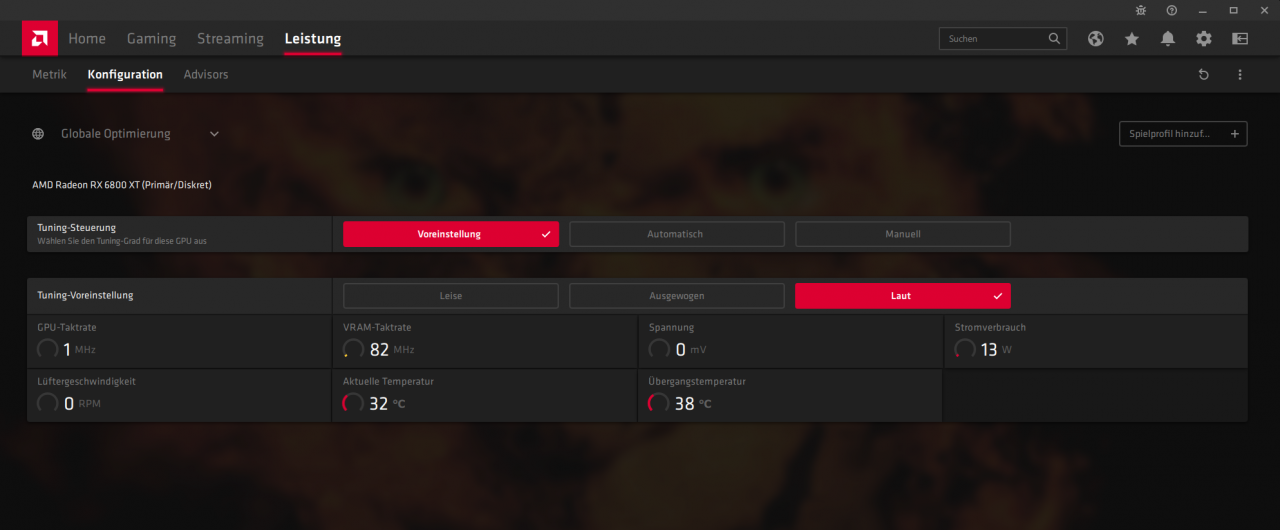
Task: Click the Tuning-Steuerung label
Action: click(77, 228)
